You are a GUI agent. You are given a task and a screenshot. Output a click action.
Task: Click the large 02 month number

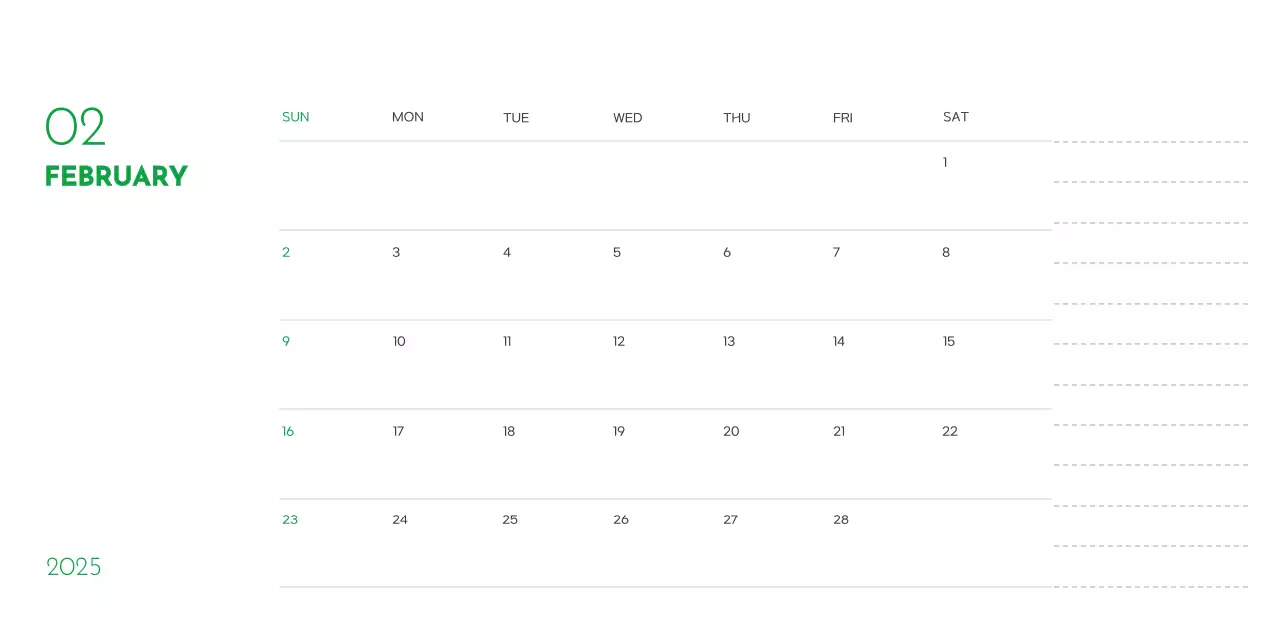coord(75,127)
